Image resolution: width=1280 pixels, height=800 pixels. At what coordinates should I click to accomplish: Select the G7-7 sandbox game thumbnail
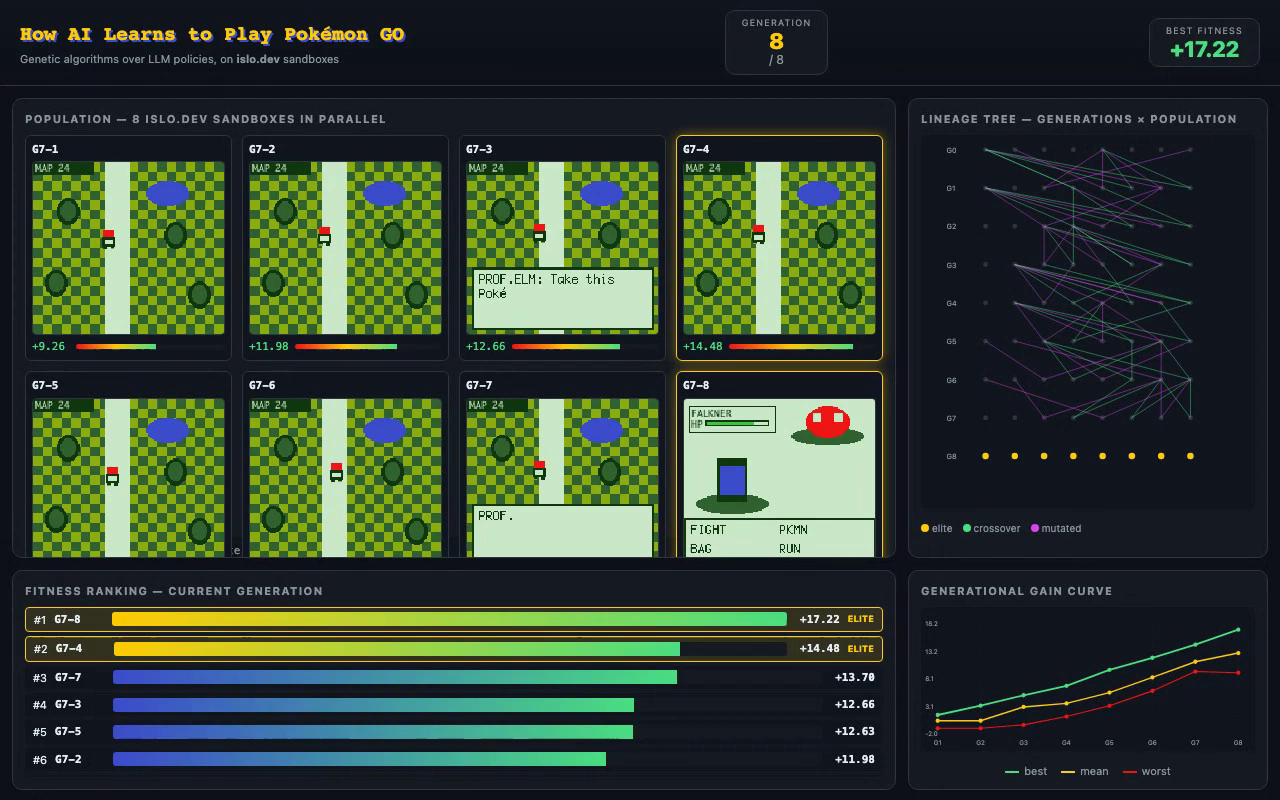562,478
